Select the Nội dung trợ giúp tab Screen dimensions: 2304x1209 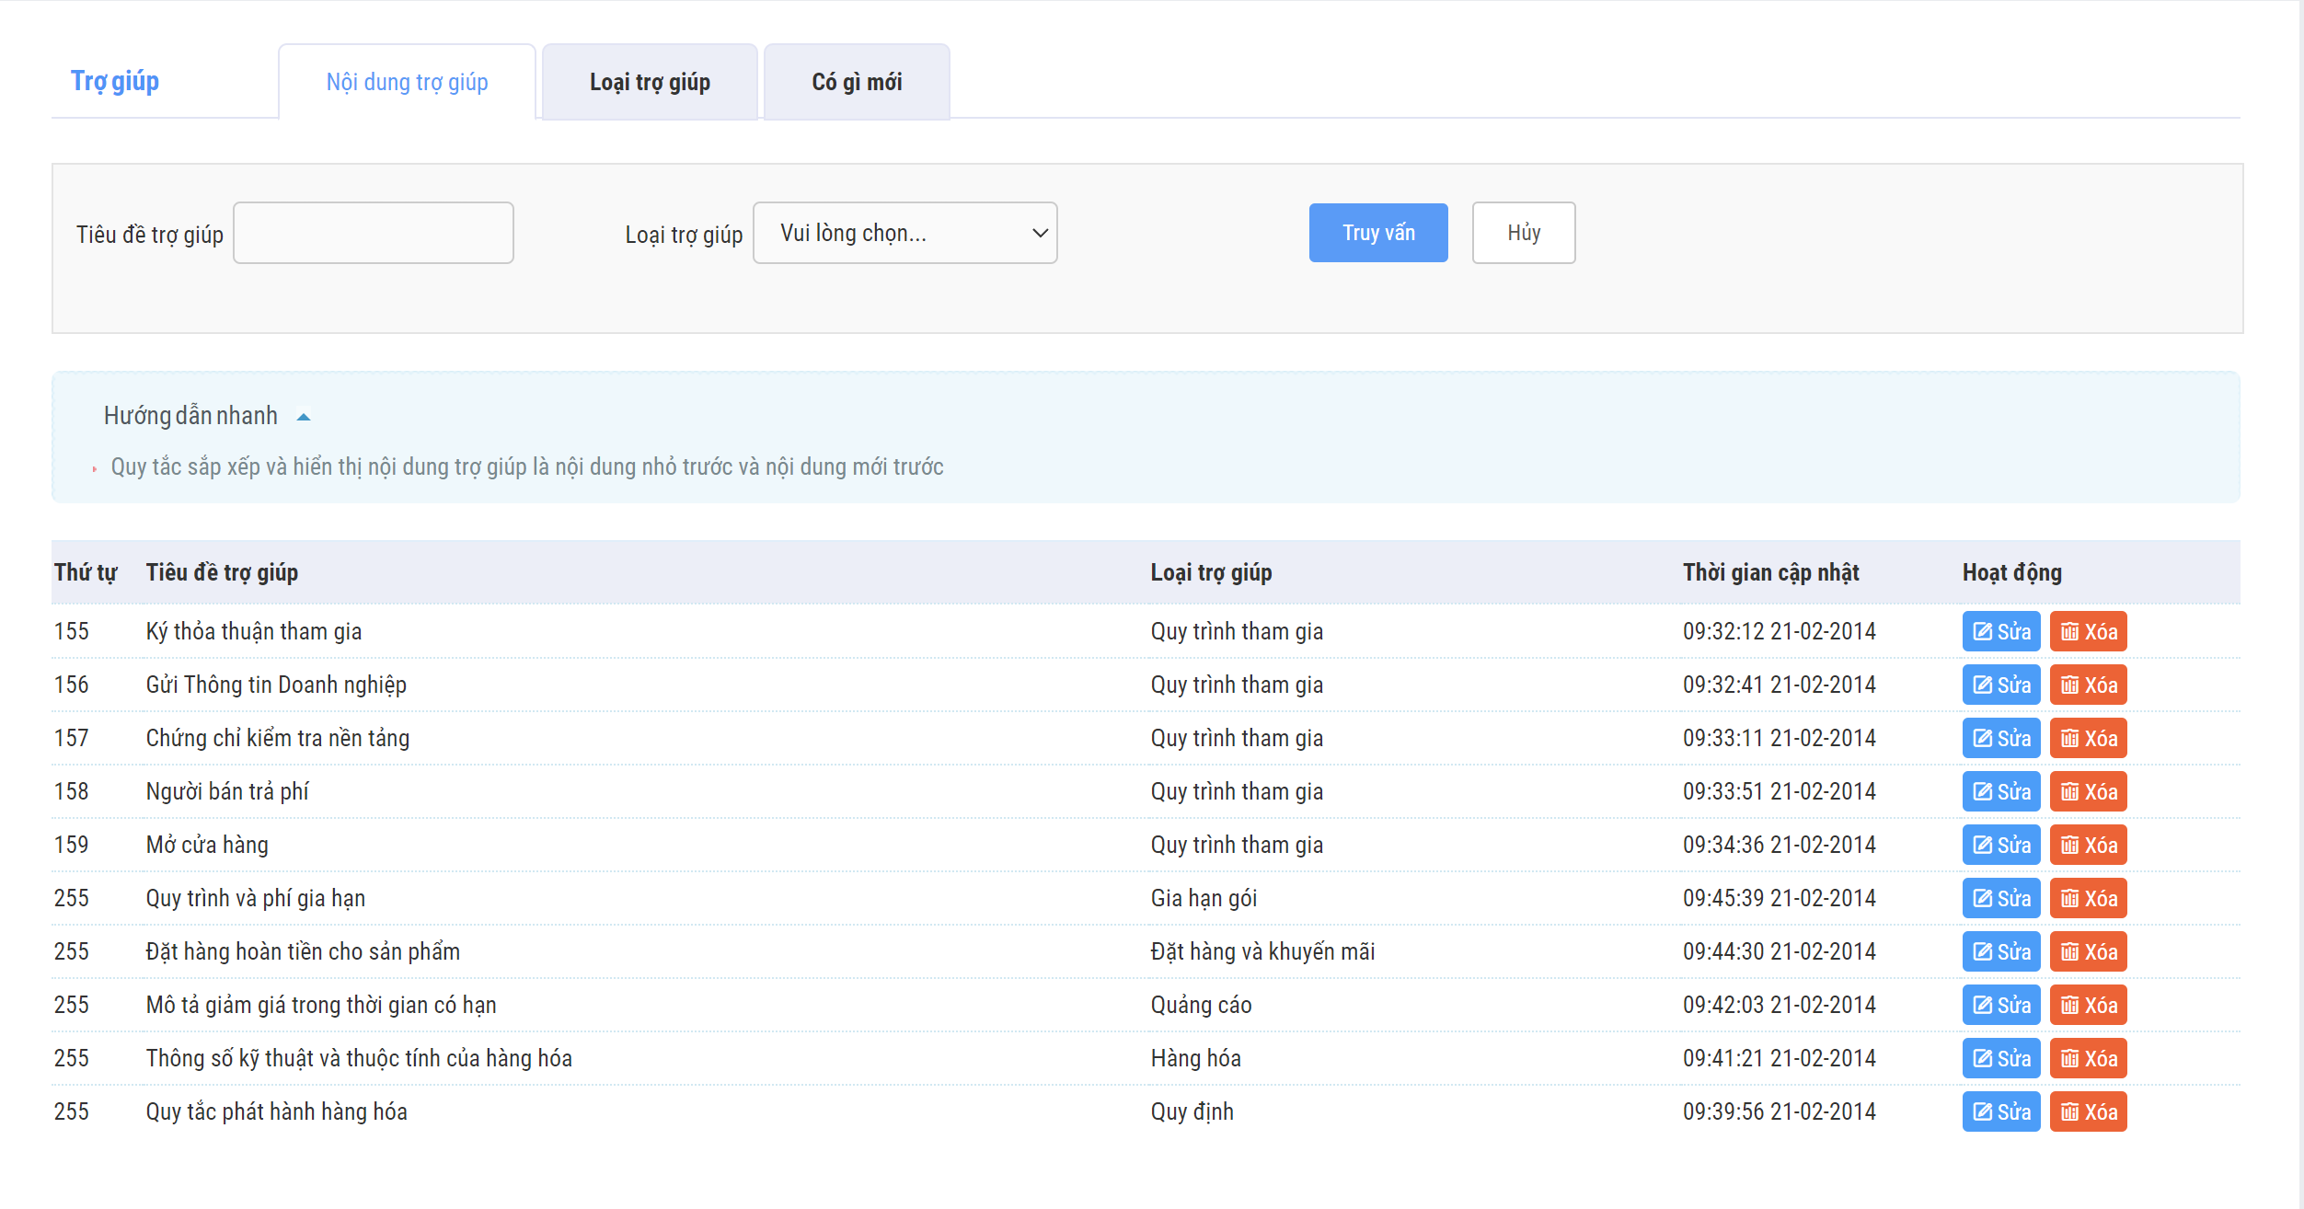tap(407, 82)
